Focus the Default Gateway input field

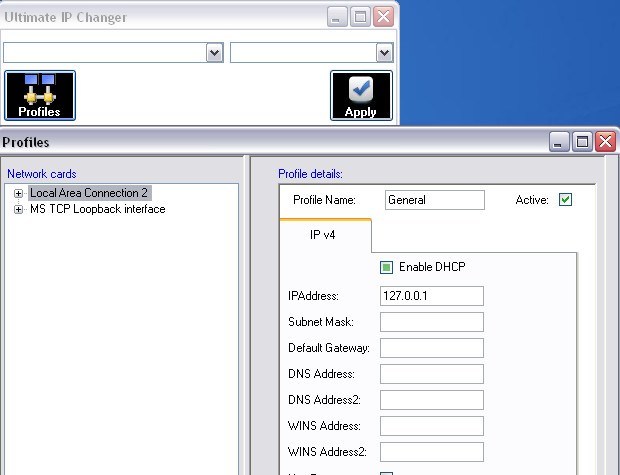point(431,348)
